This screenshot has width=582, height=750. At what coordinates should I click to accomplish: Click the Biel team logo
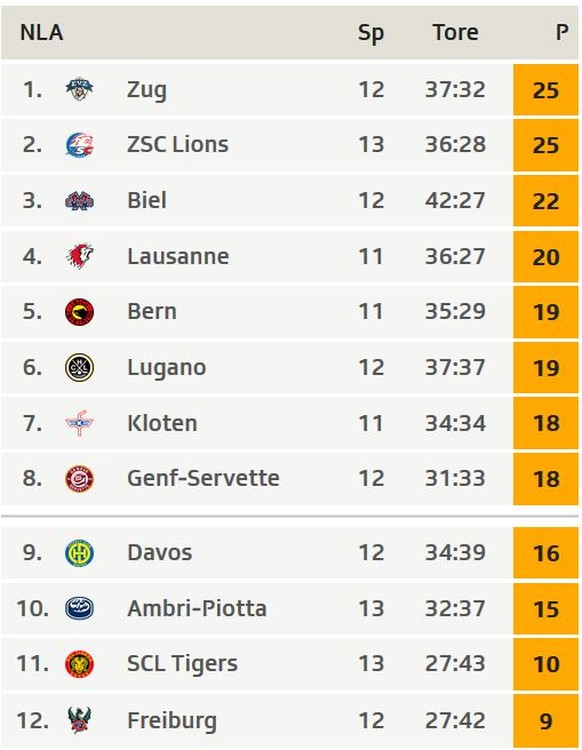(79, 200)
